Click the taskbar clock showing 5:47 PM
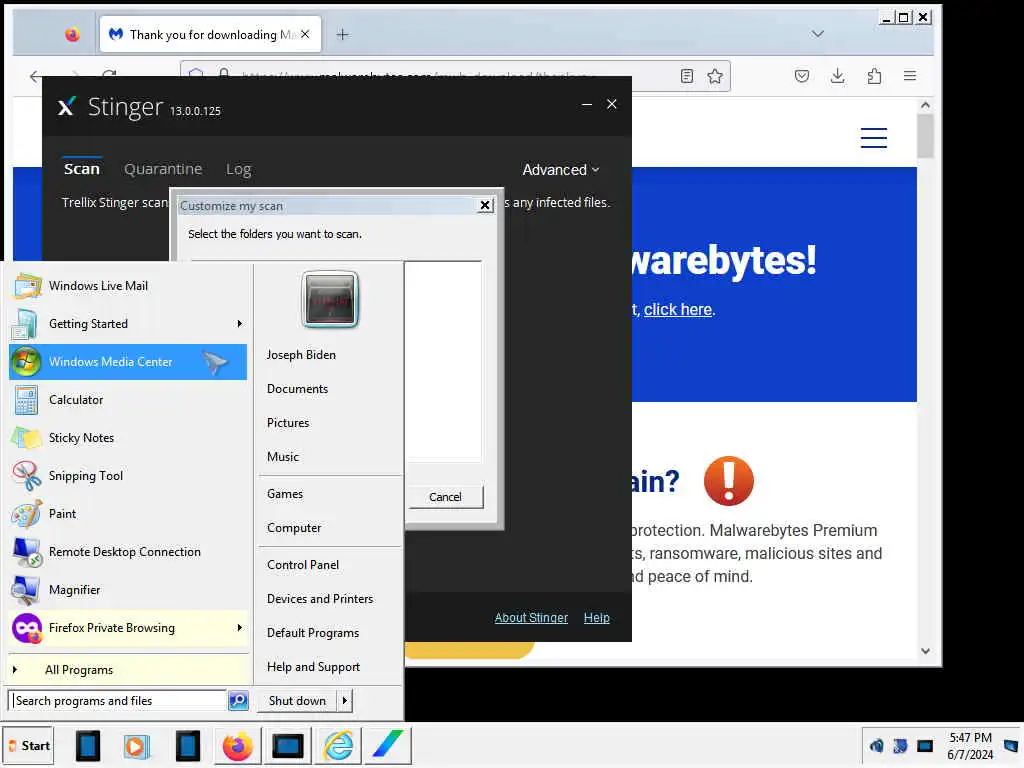 (x=970, y=746)
